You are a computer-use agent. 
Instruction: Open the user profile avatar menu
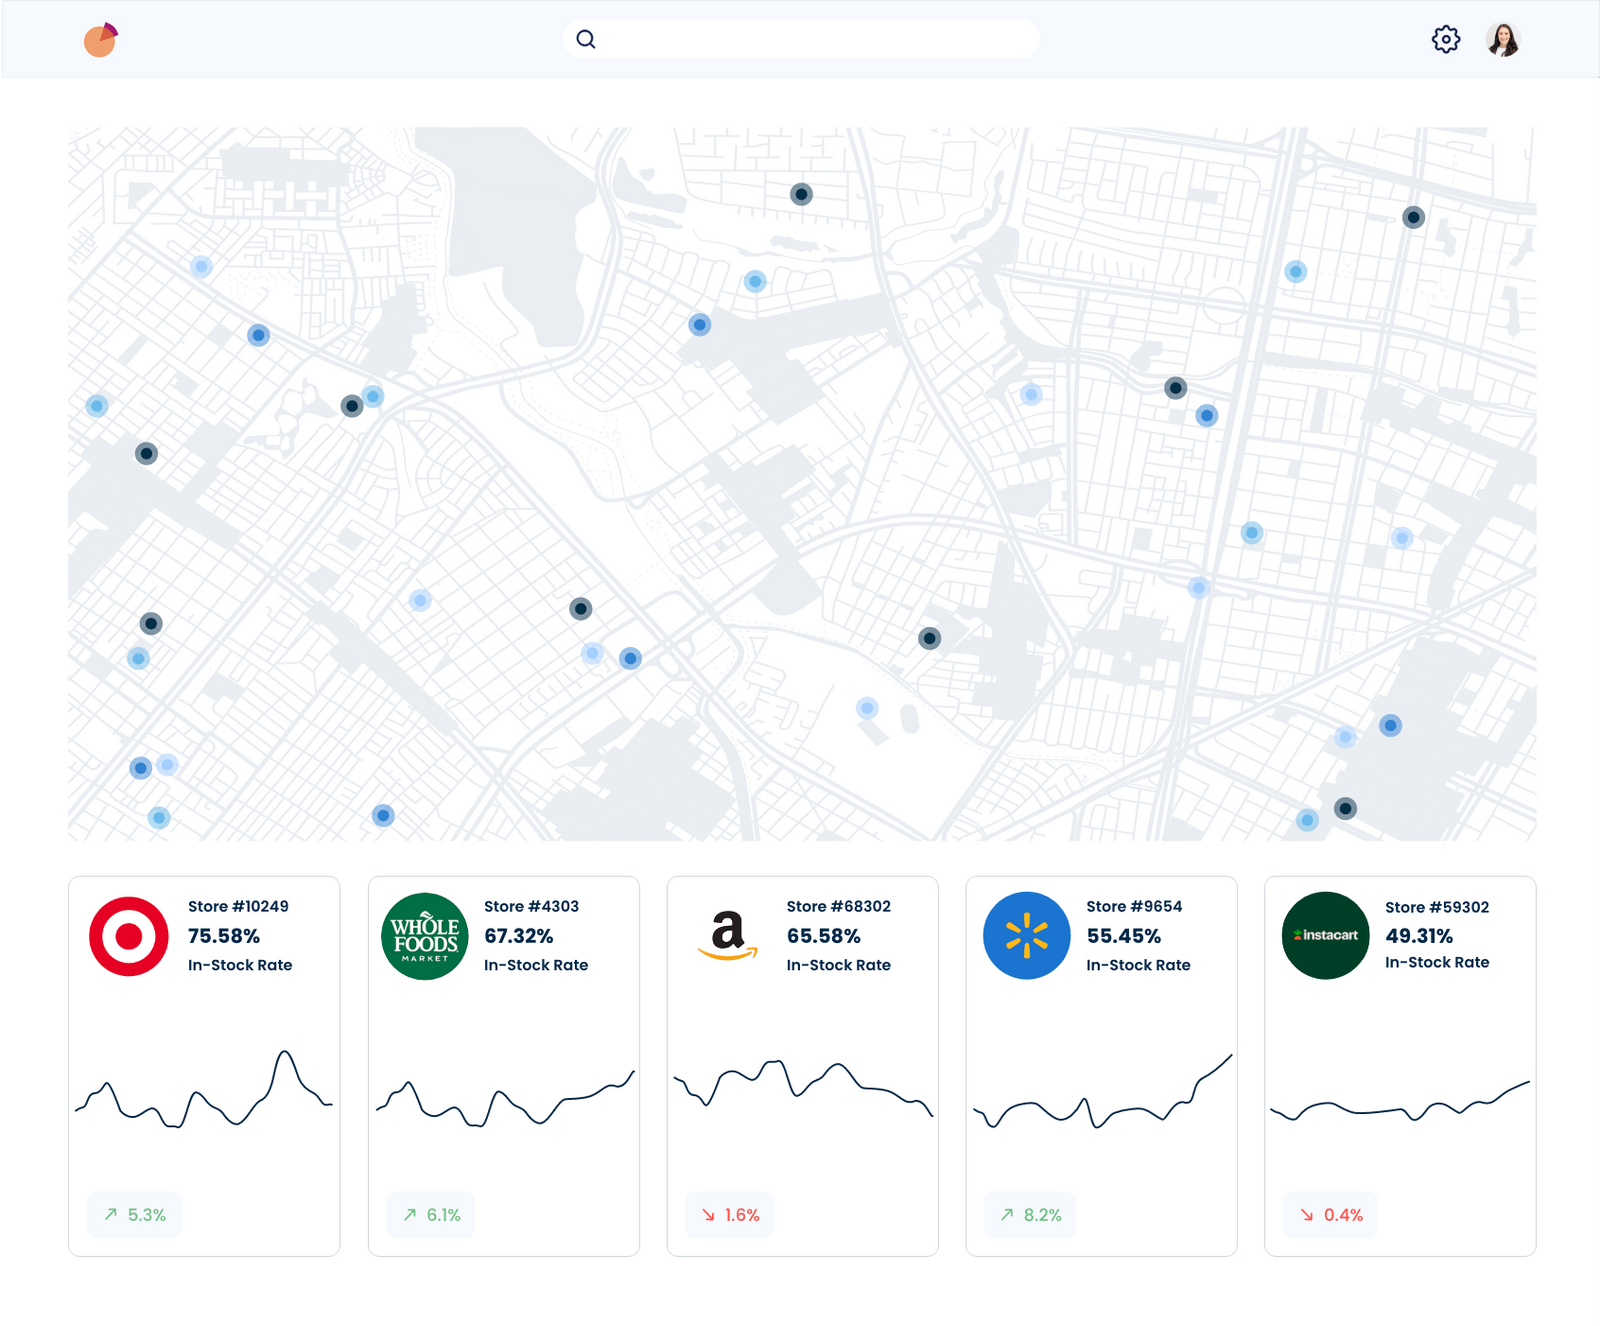click(x=1504, y=39)
